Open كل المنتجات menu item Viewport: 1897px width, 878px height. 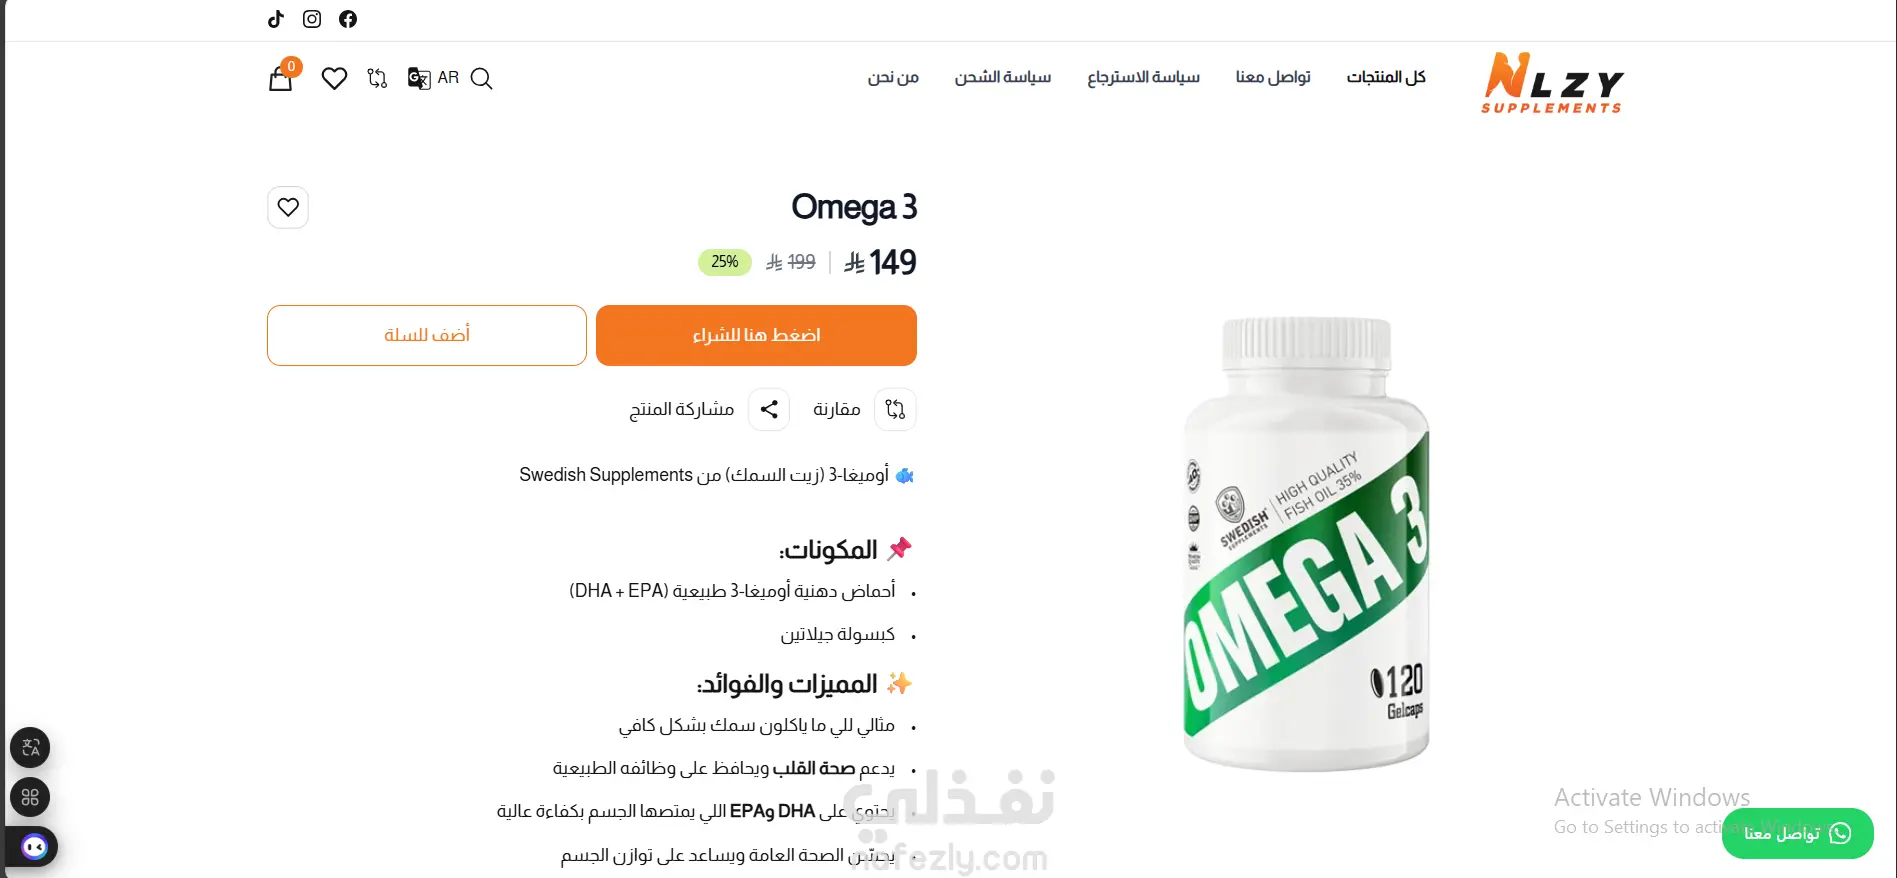pyautogui.click(x=1386, y=77)
